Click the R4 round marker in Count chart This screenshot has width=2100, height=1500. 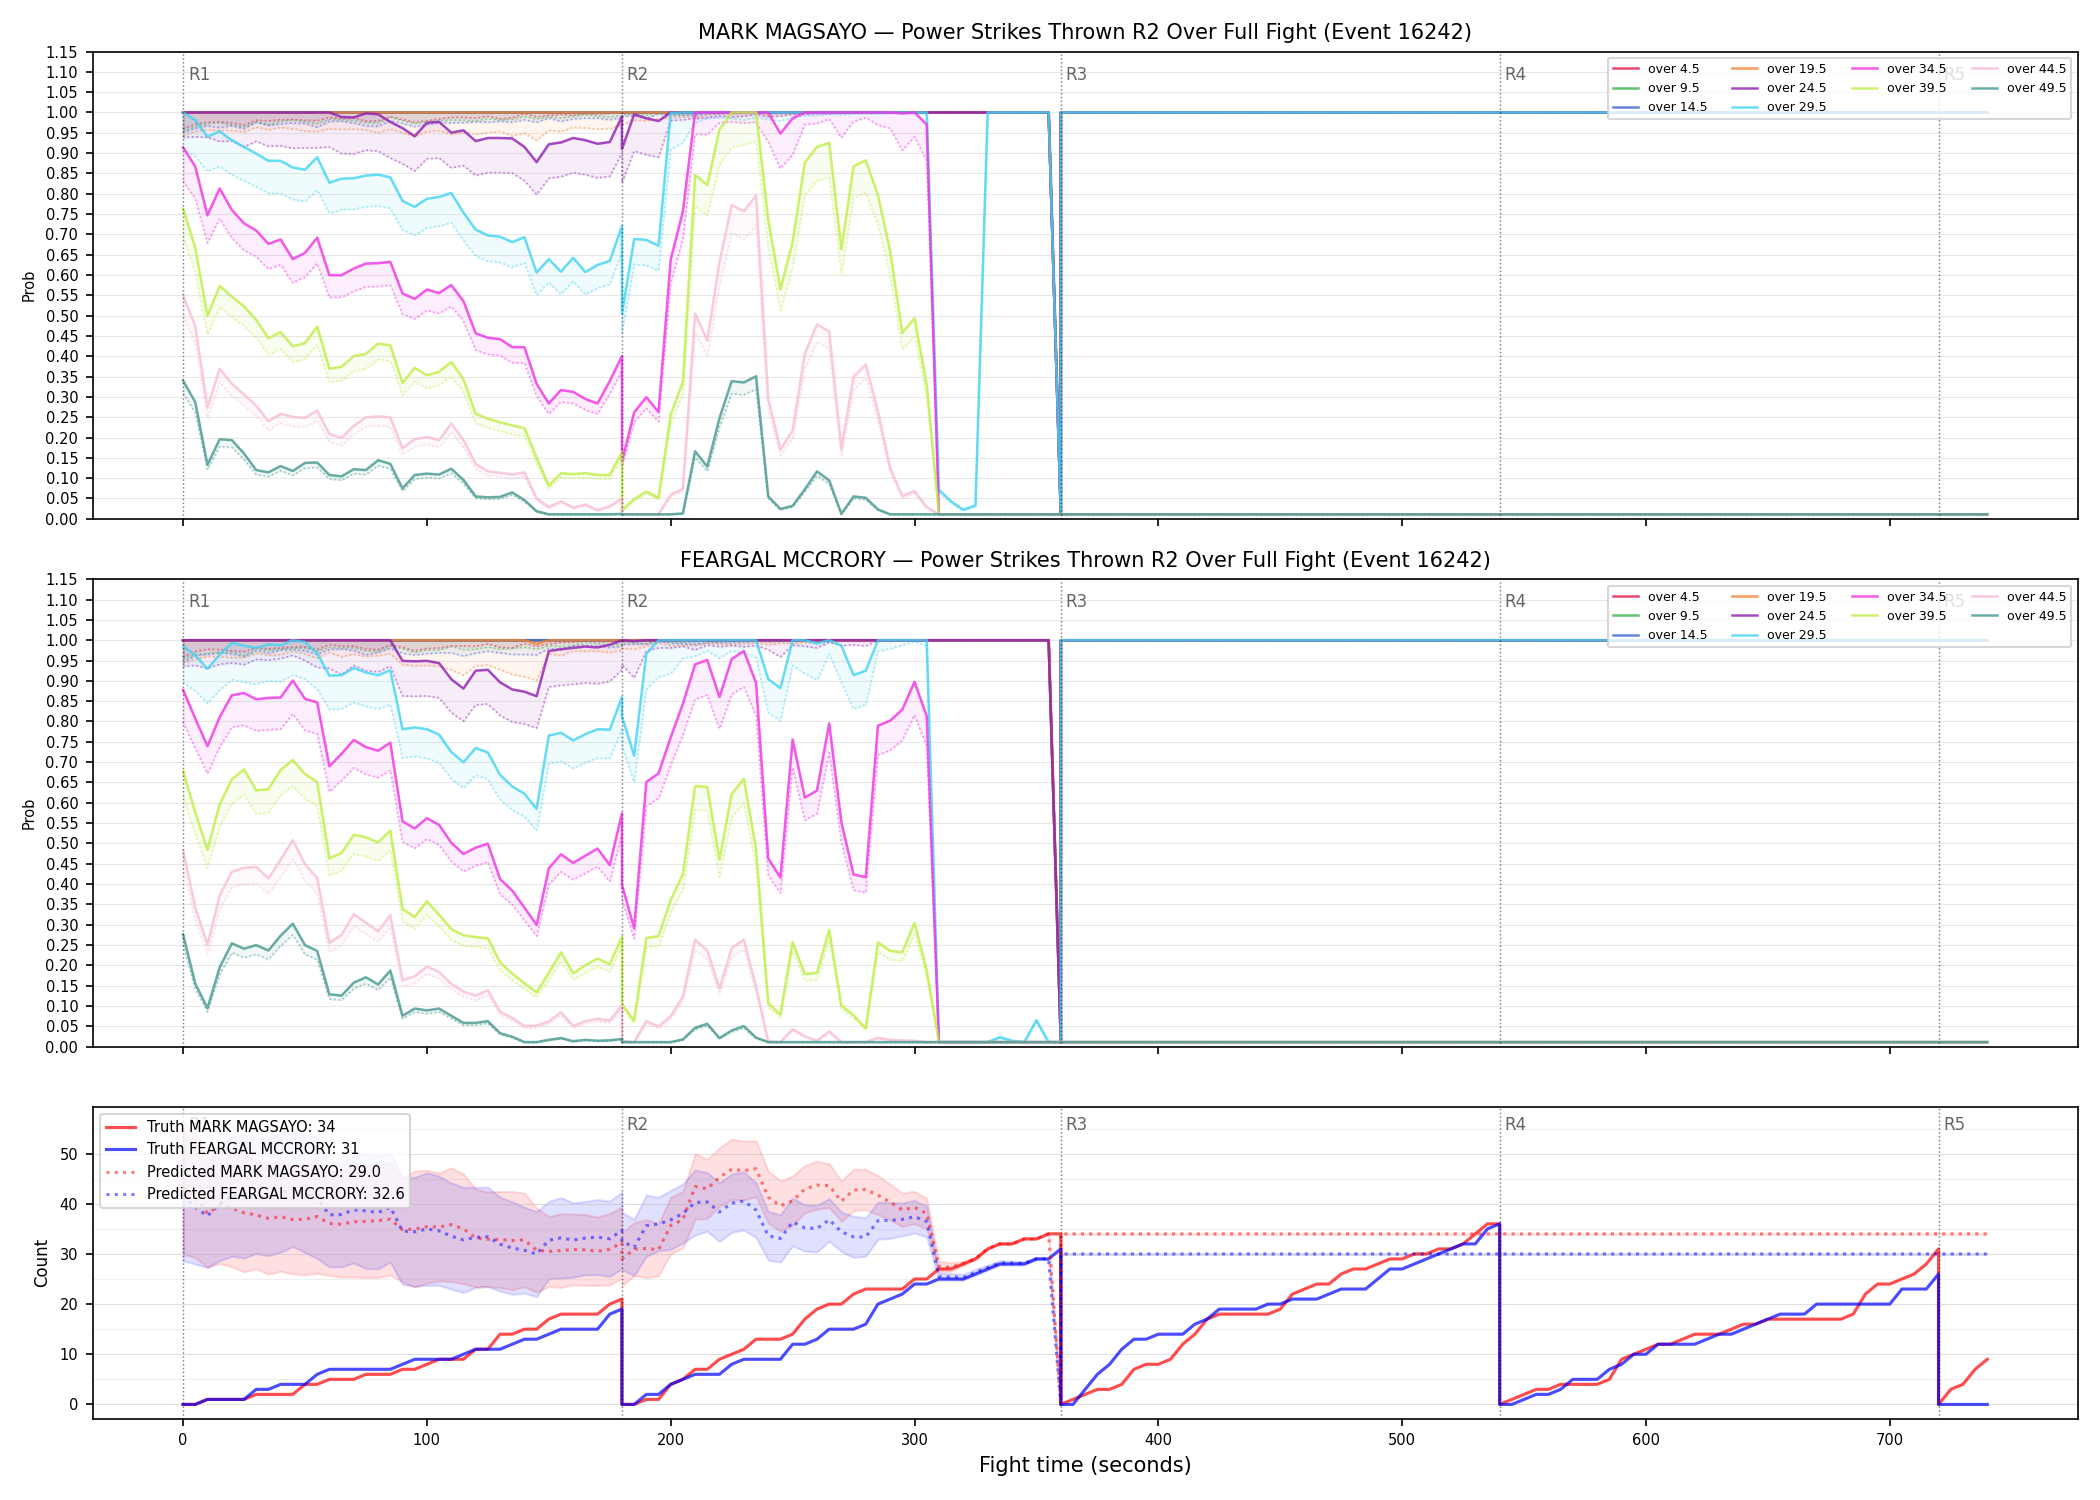[x=1515, y=1124]
